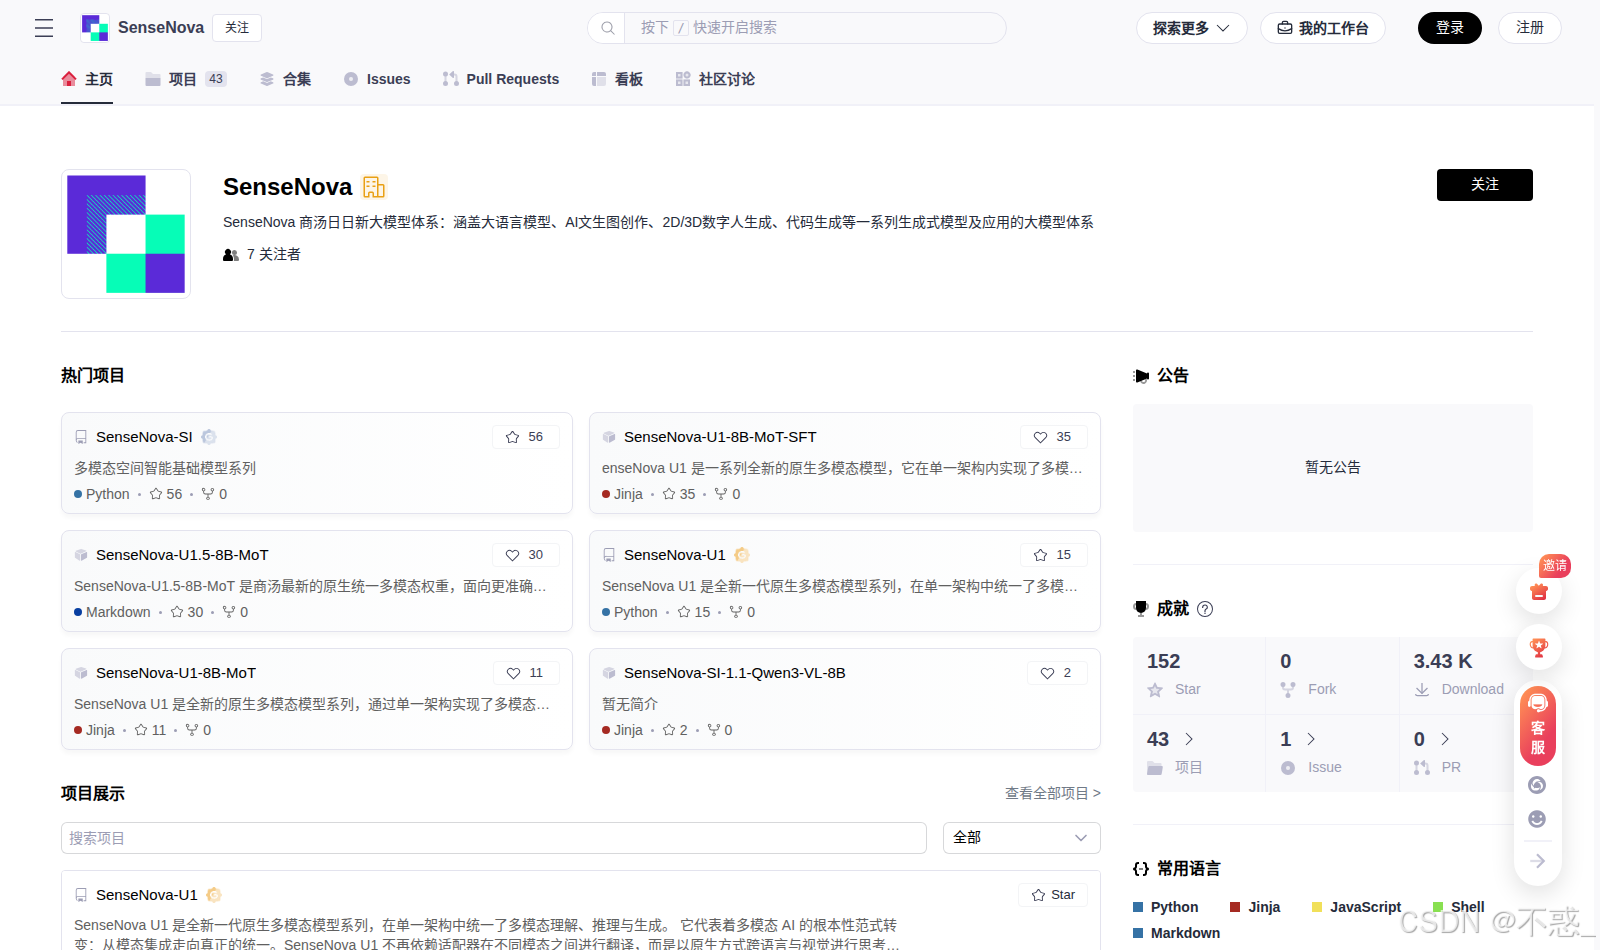The width and height of the screenshot is (1600, 950).
Task: Toggle header 关注 follow button
Action: pos(237,28)
